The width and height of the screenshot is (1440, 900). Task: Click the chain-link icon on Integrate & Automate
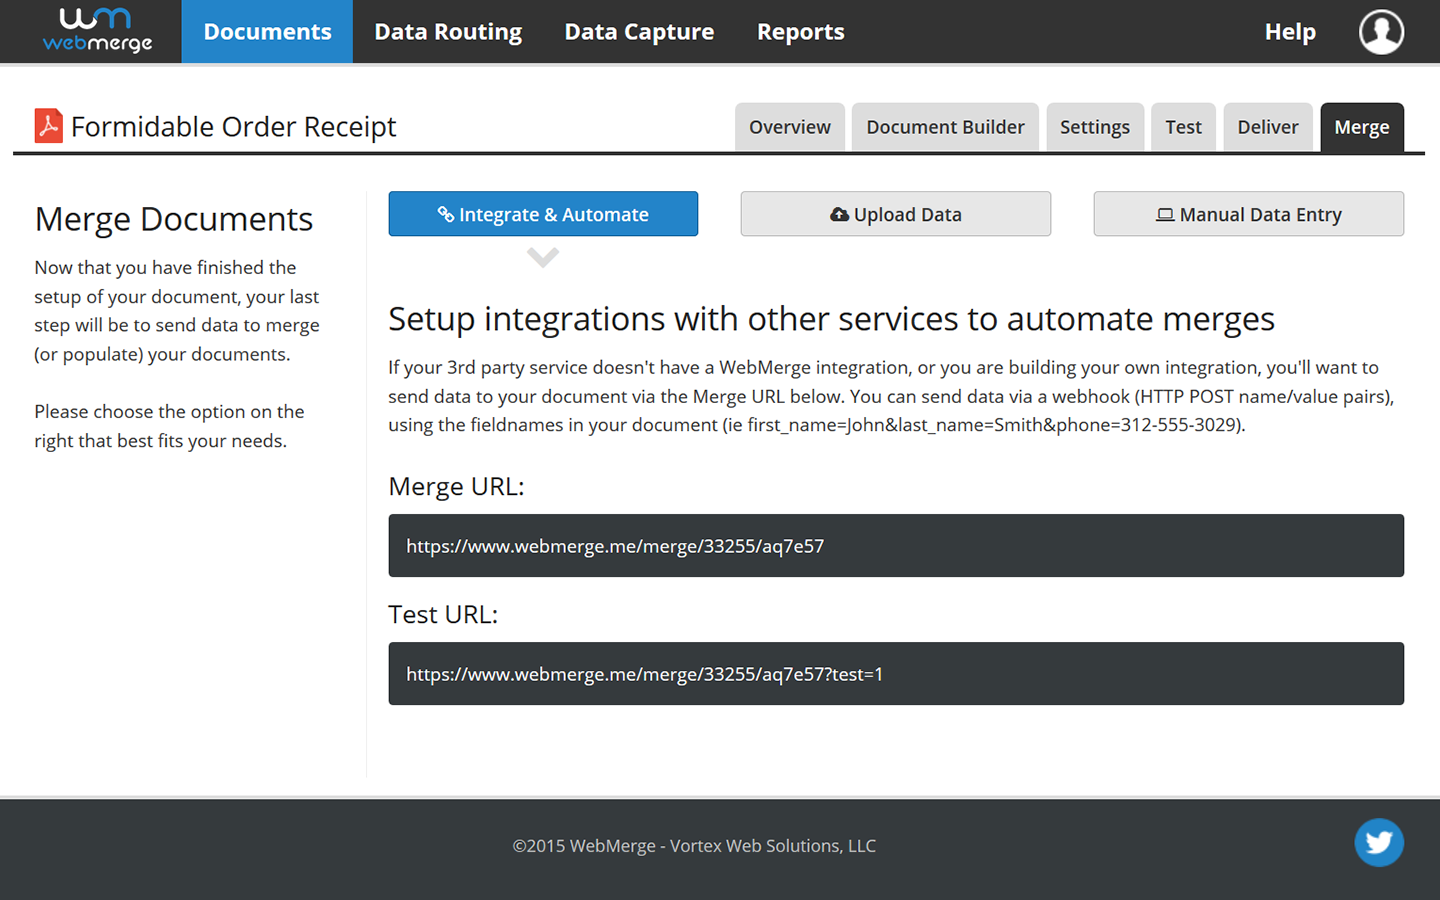point(446,214)
